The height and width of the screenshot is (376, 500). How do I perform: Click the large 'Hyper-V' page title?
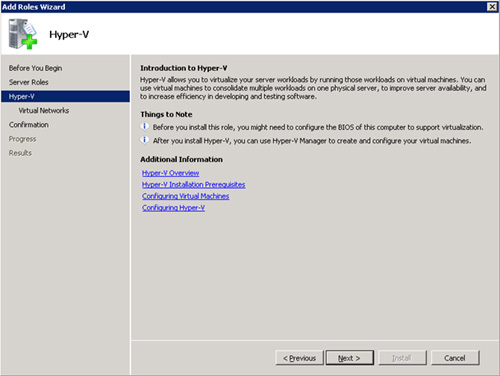coord(69,34)
